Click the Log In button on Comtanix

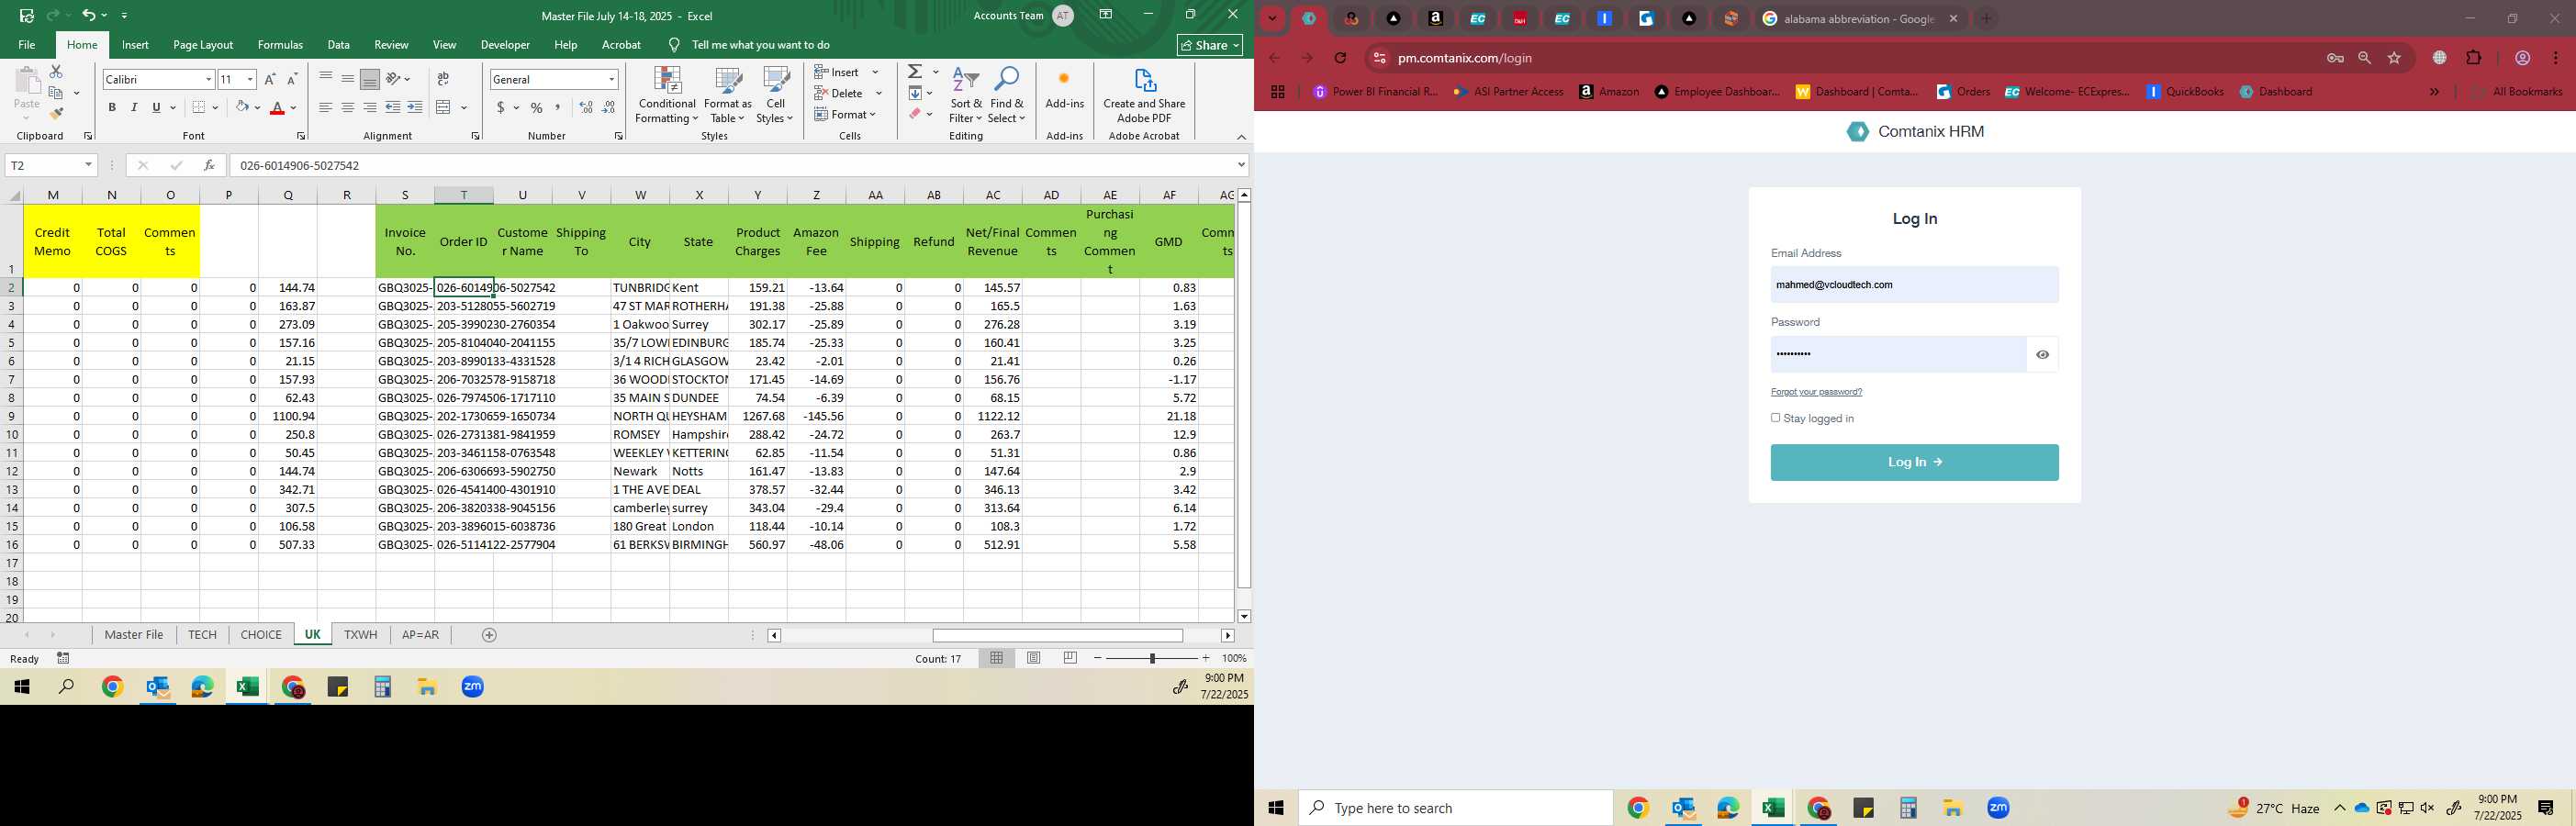(1914, 462)
